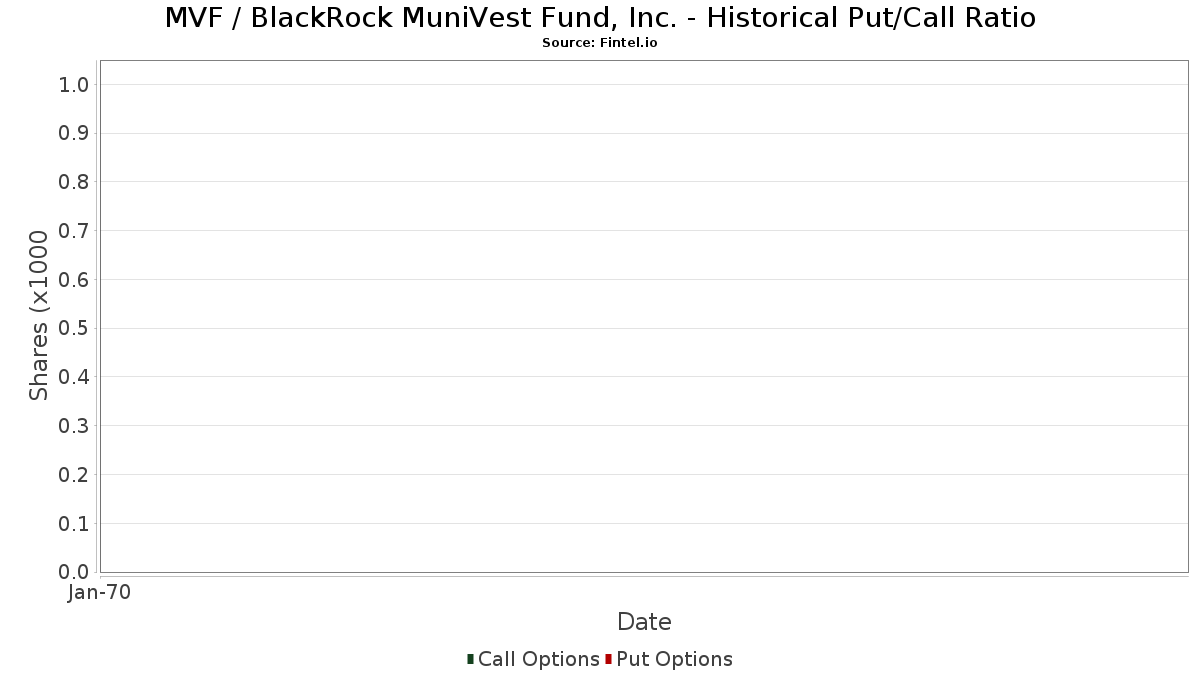Click the 0.7 y-axis tick label
The image size is (1200, 675).
75,231
